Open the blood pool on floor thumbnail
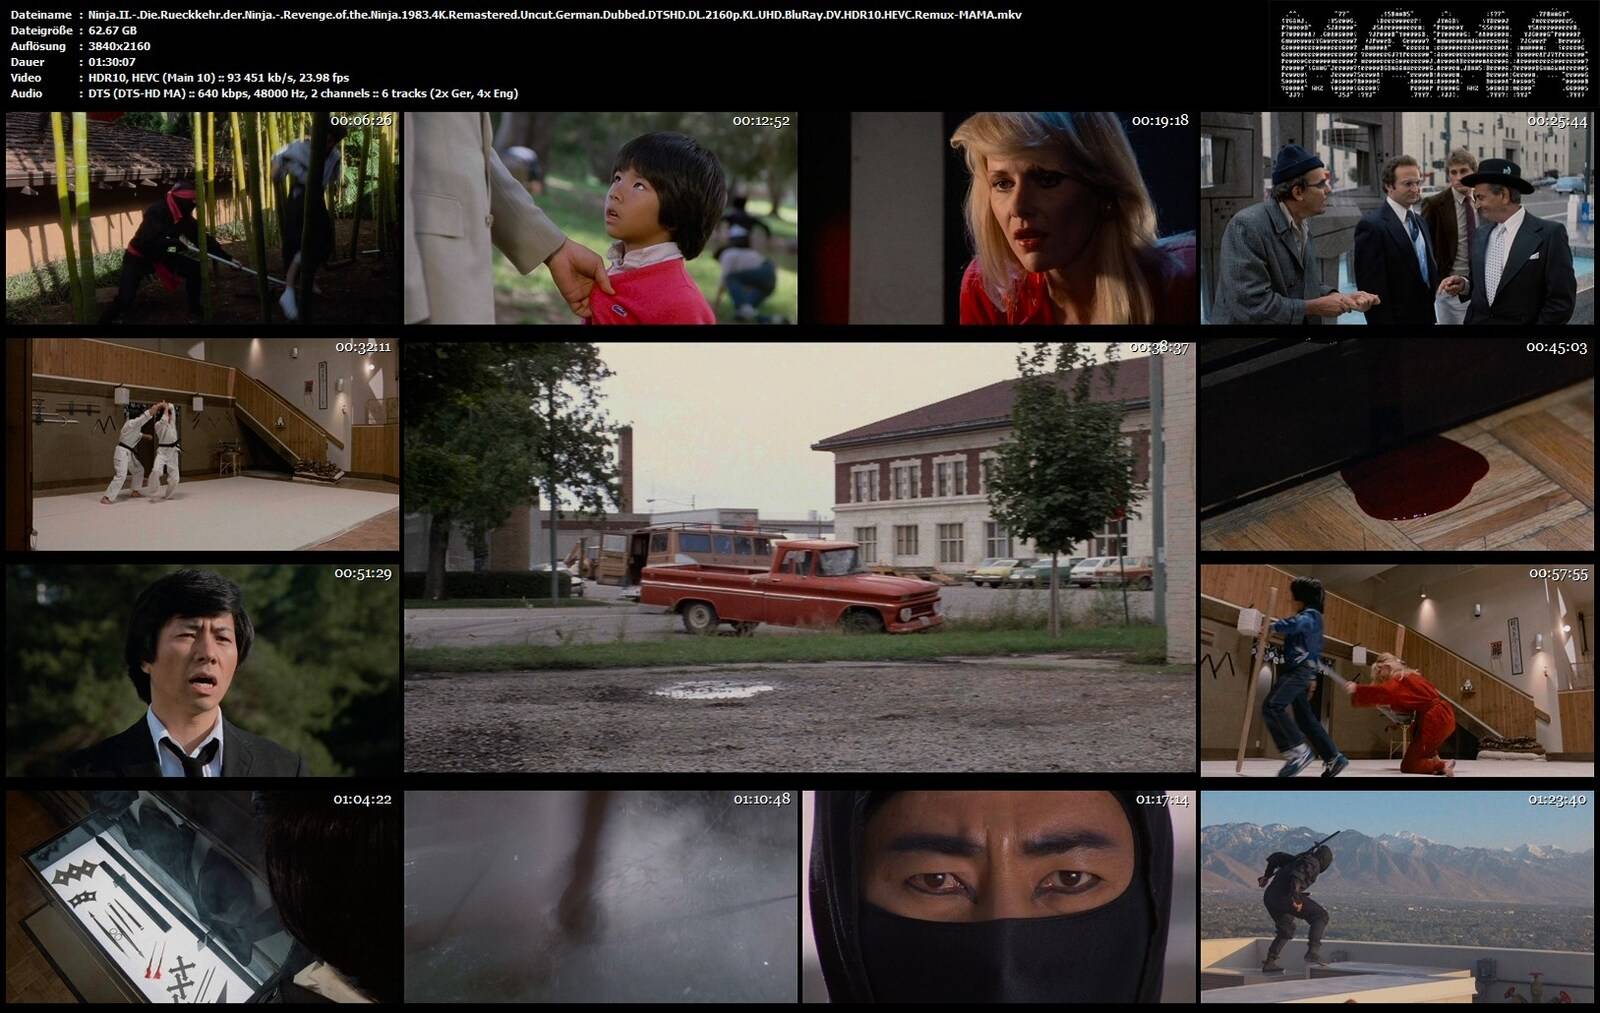 1397,444
